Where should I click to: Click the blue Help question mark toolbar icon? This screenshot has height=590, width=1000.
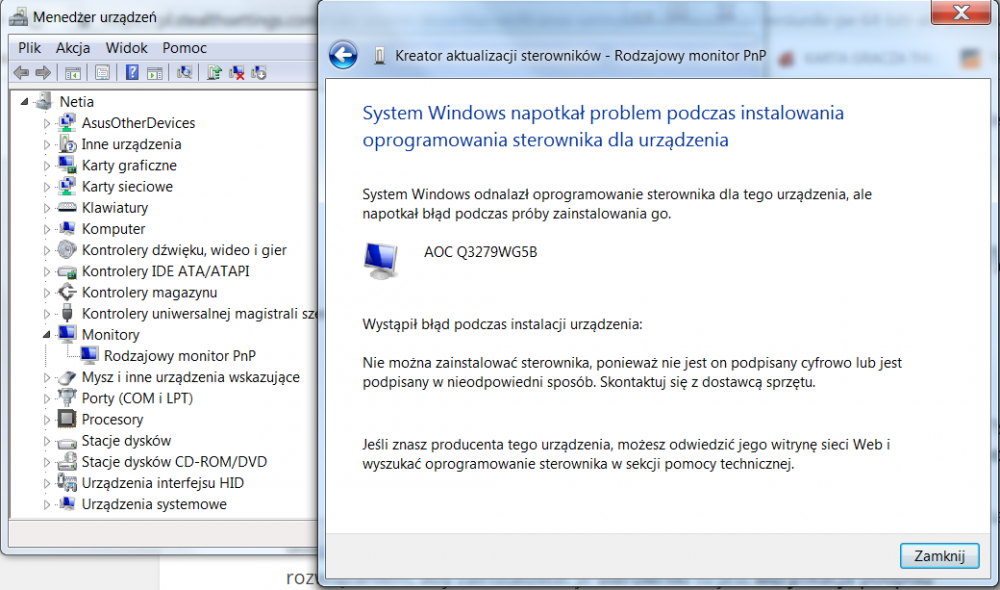tap(131, 72)
